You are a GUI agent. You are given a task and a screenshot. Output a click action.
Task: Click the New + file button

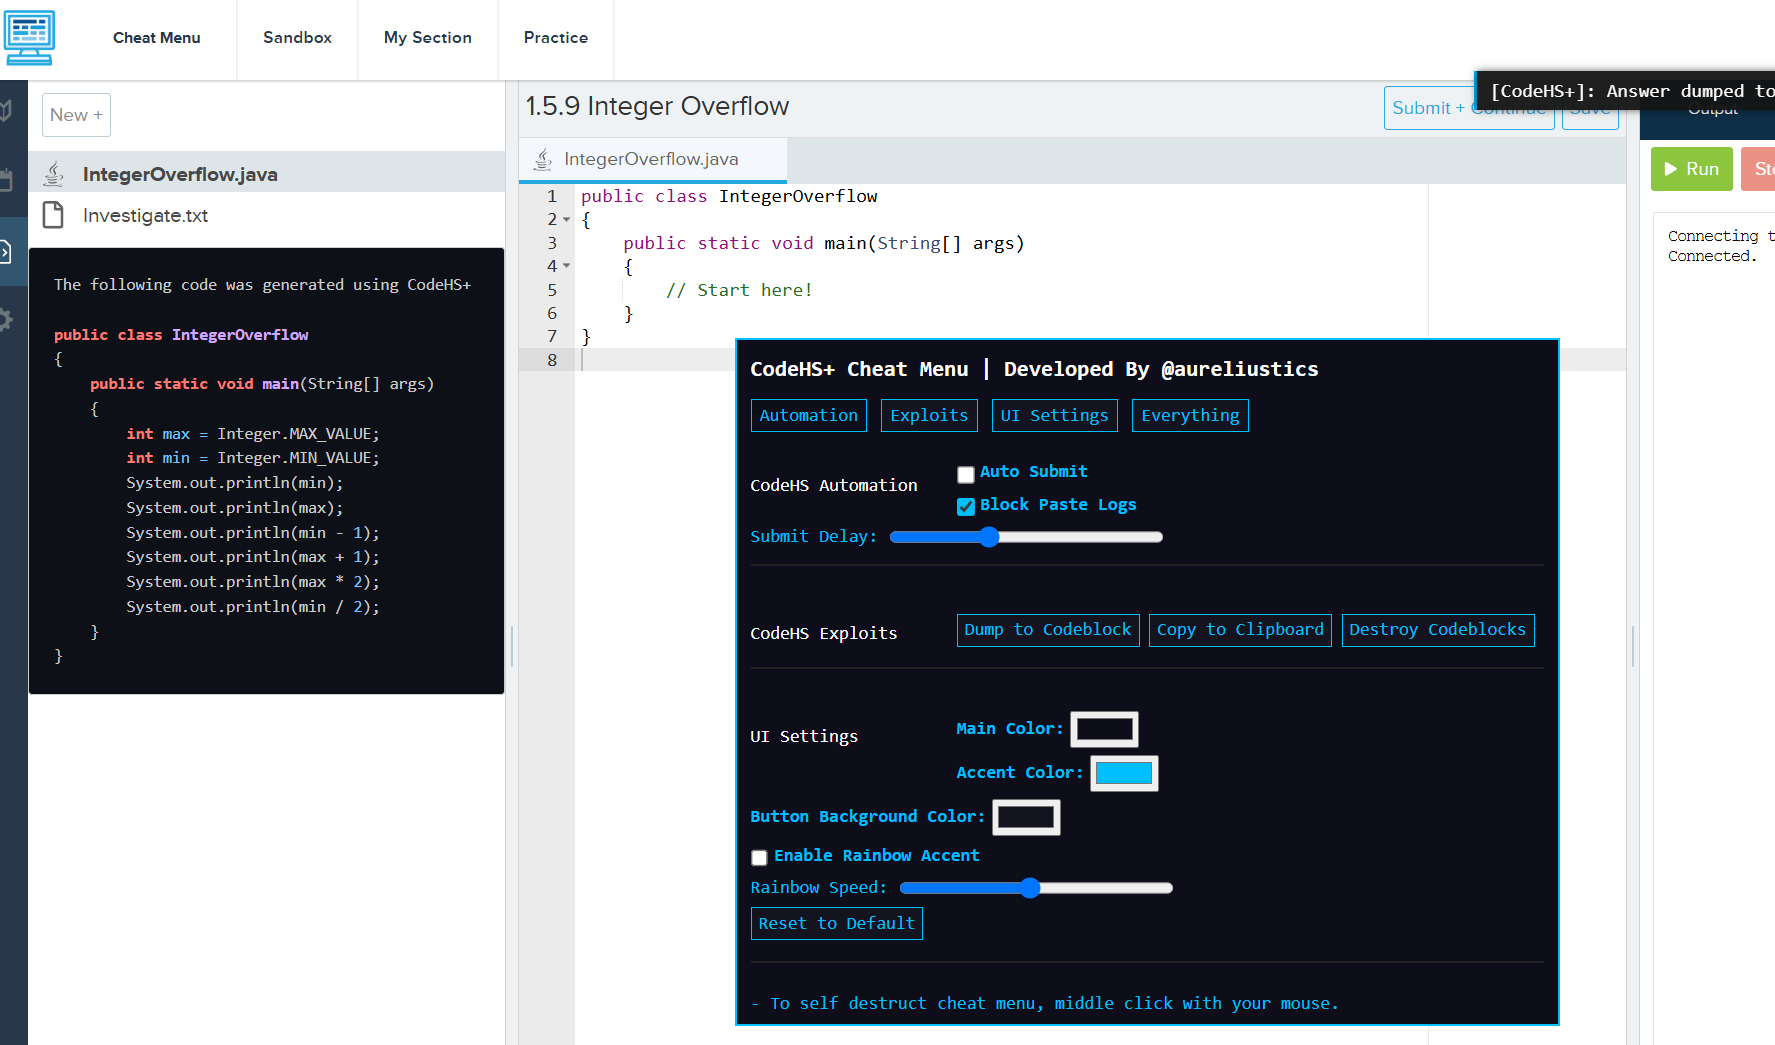tap(76, 115)
